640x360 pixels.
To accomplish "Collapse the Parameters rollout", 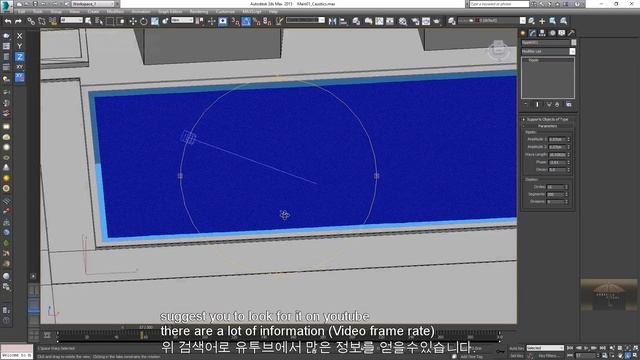I will coord(547,126).
